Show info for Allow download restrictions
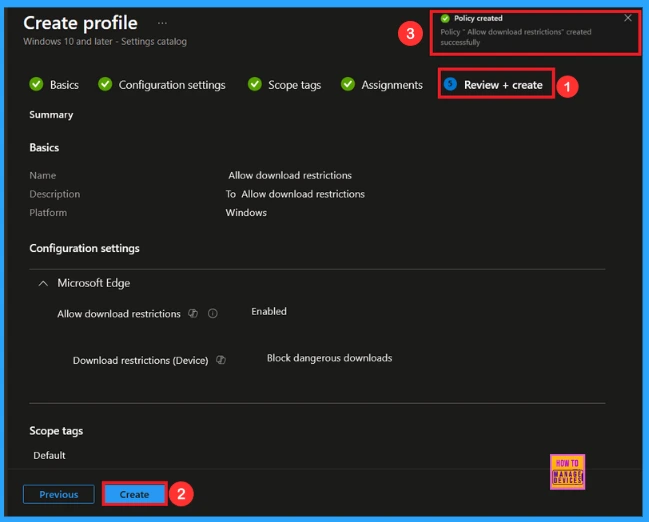 pos(212,313)
